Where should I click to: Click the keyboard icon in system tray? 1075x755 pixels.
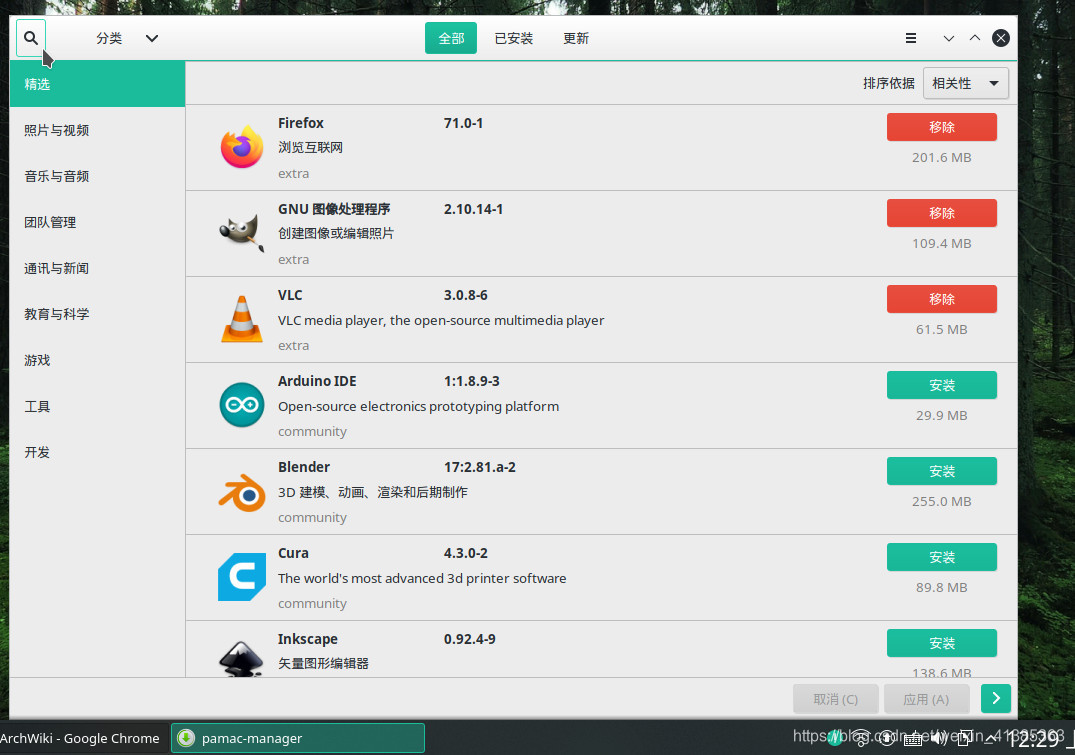tap(913, 739)
